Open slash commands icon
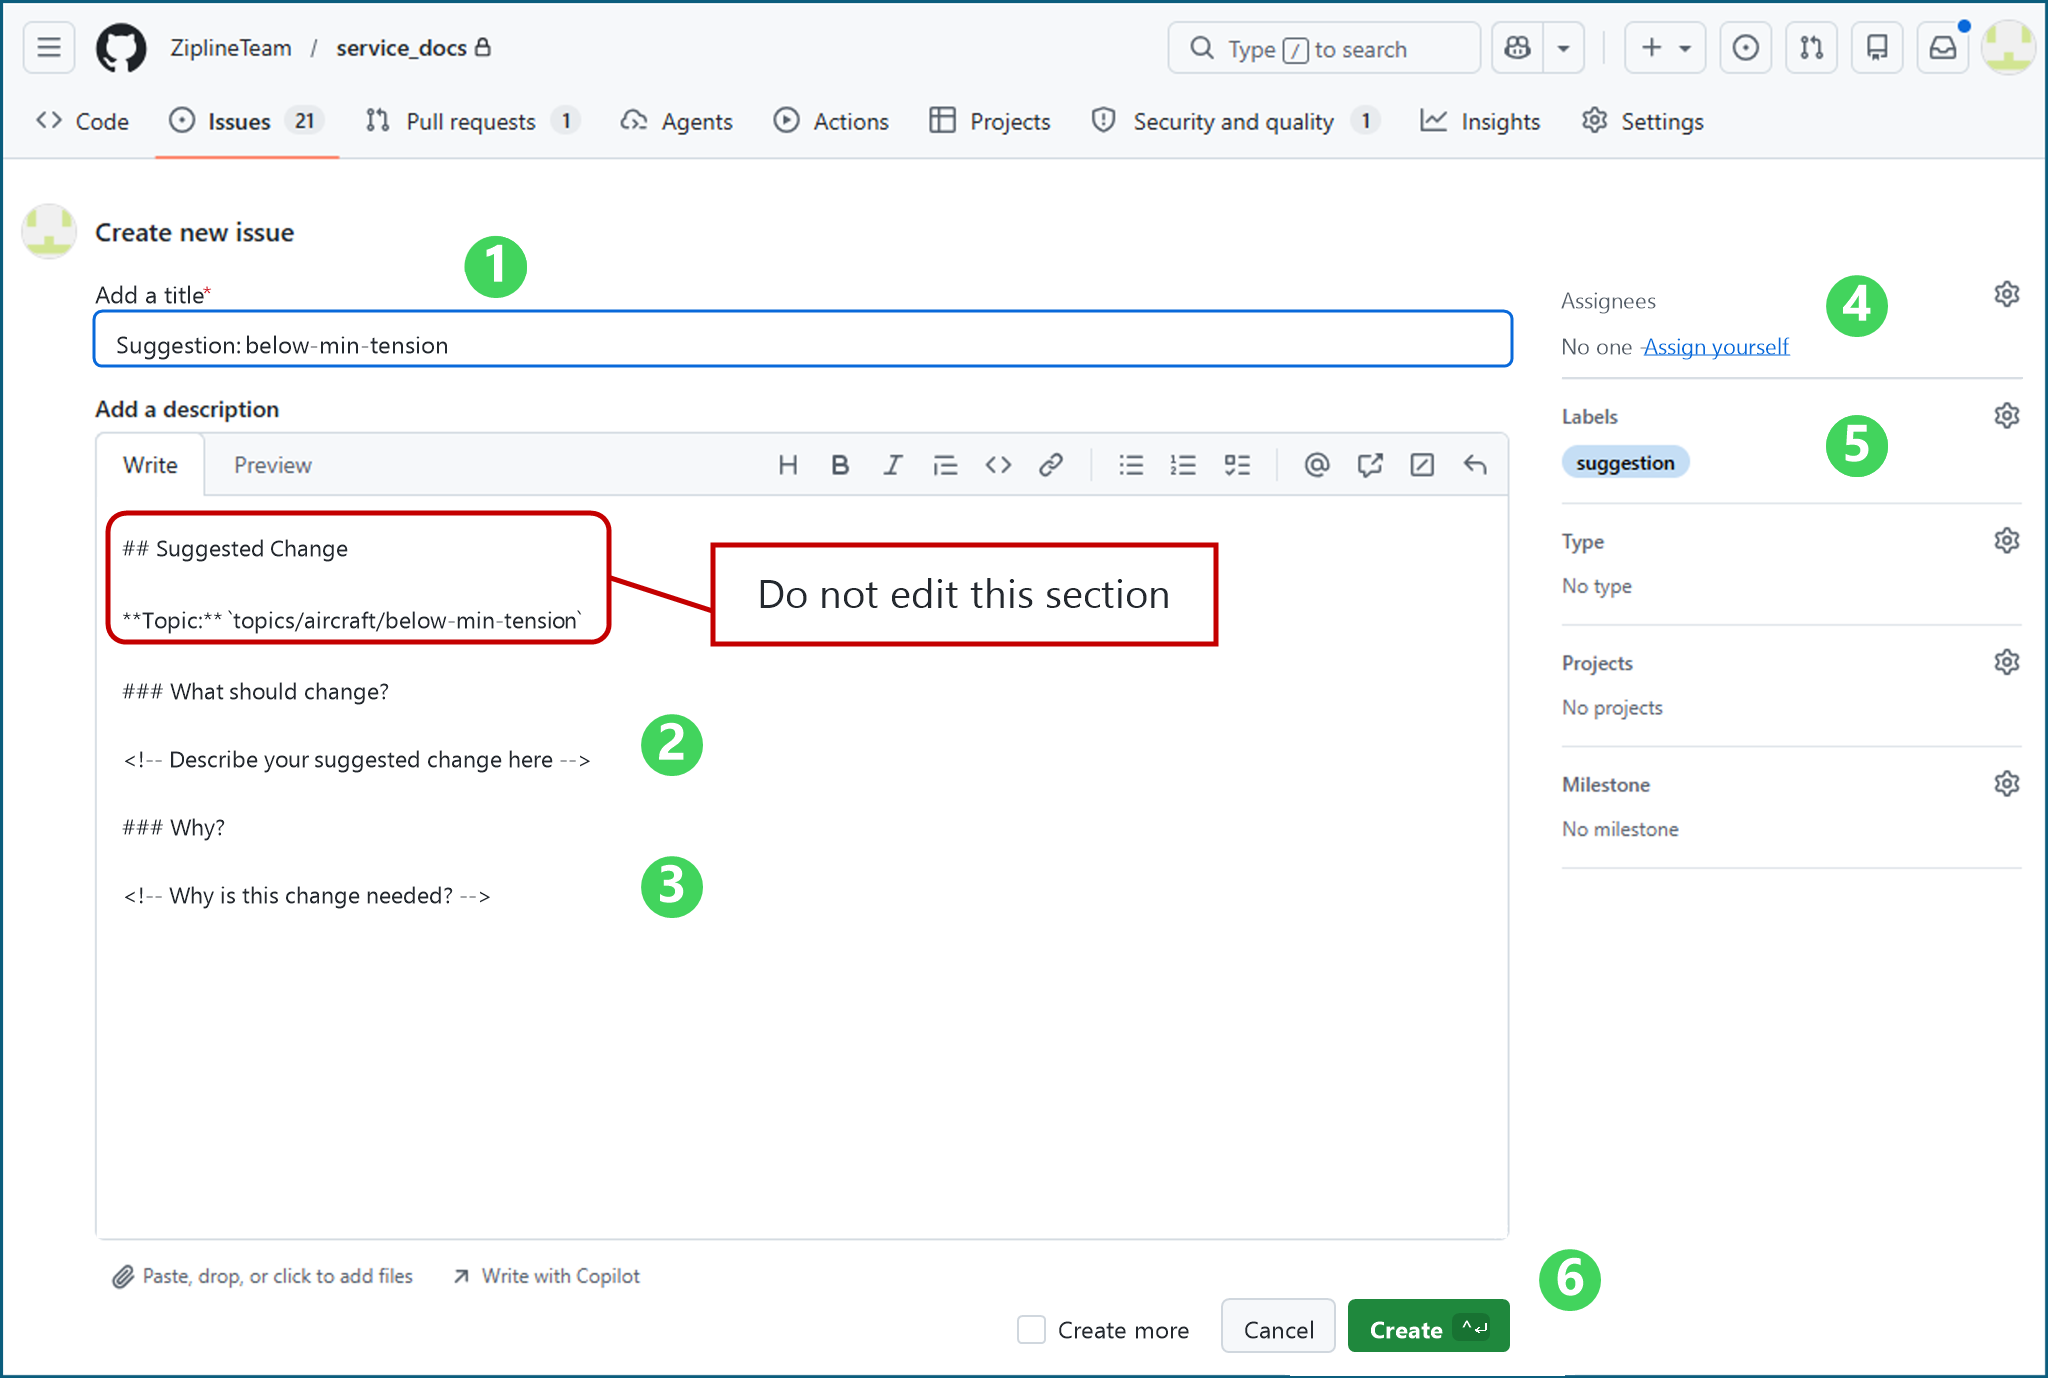The height and width of the screenshot is (1378, 2048). pyautogui.click(x=1422, y=465)
